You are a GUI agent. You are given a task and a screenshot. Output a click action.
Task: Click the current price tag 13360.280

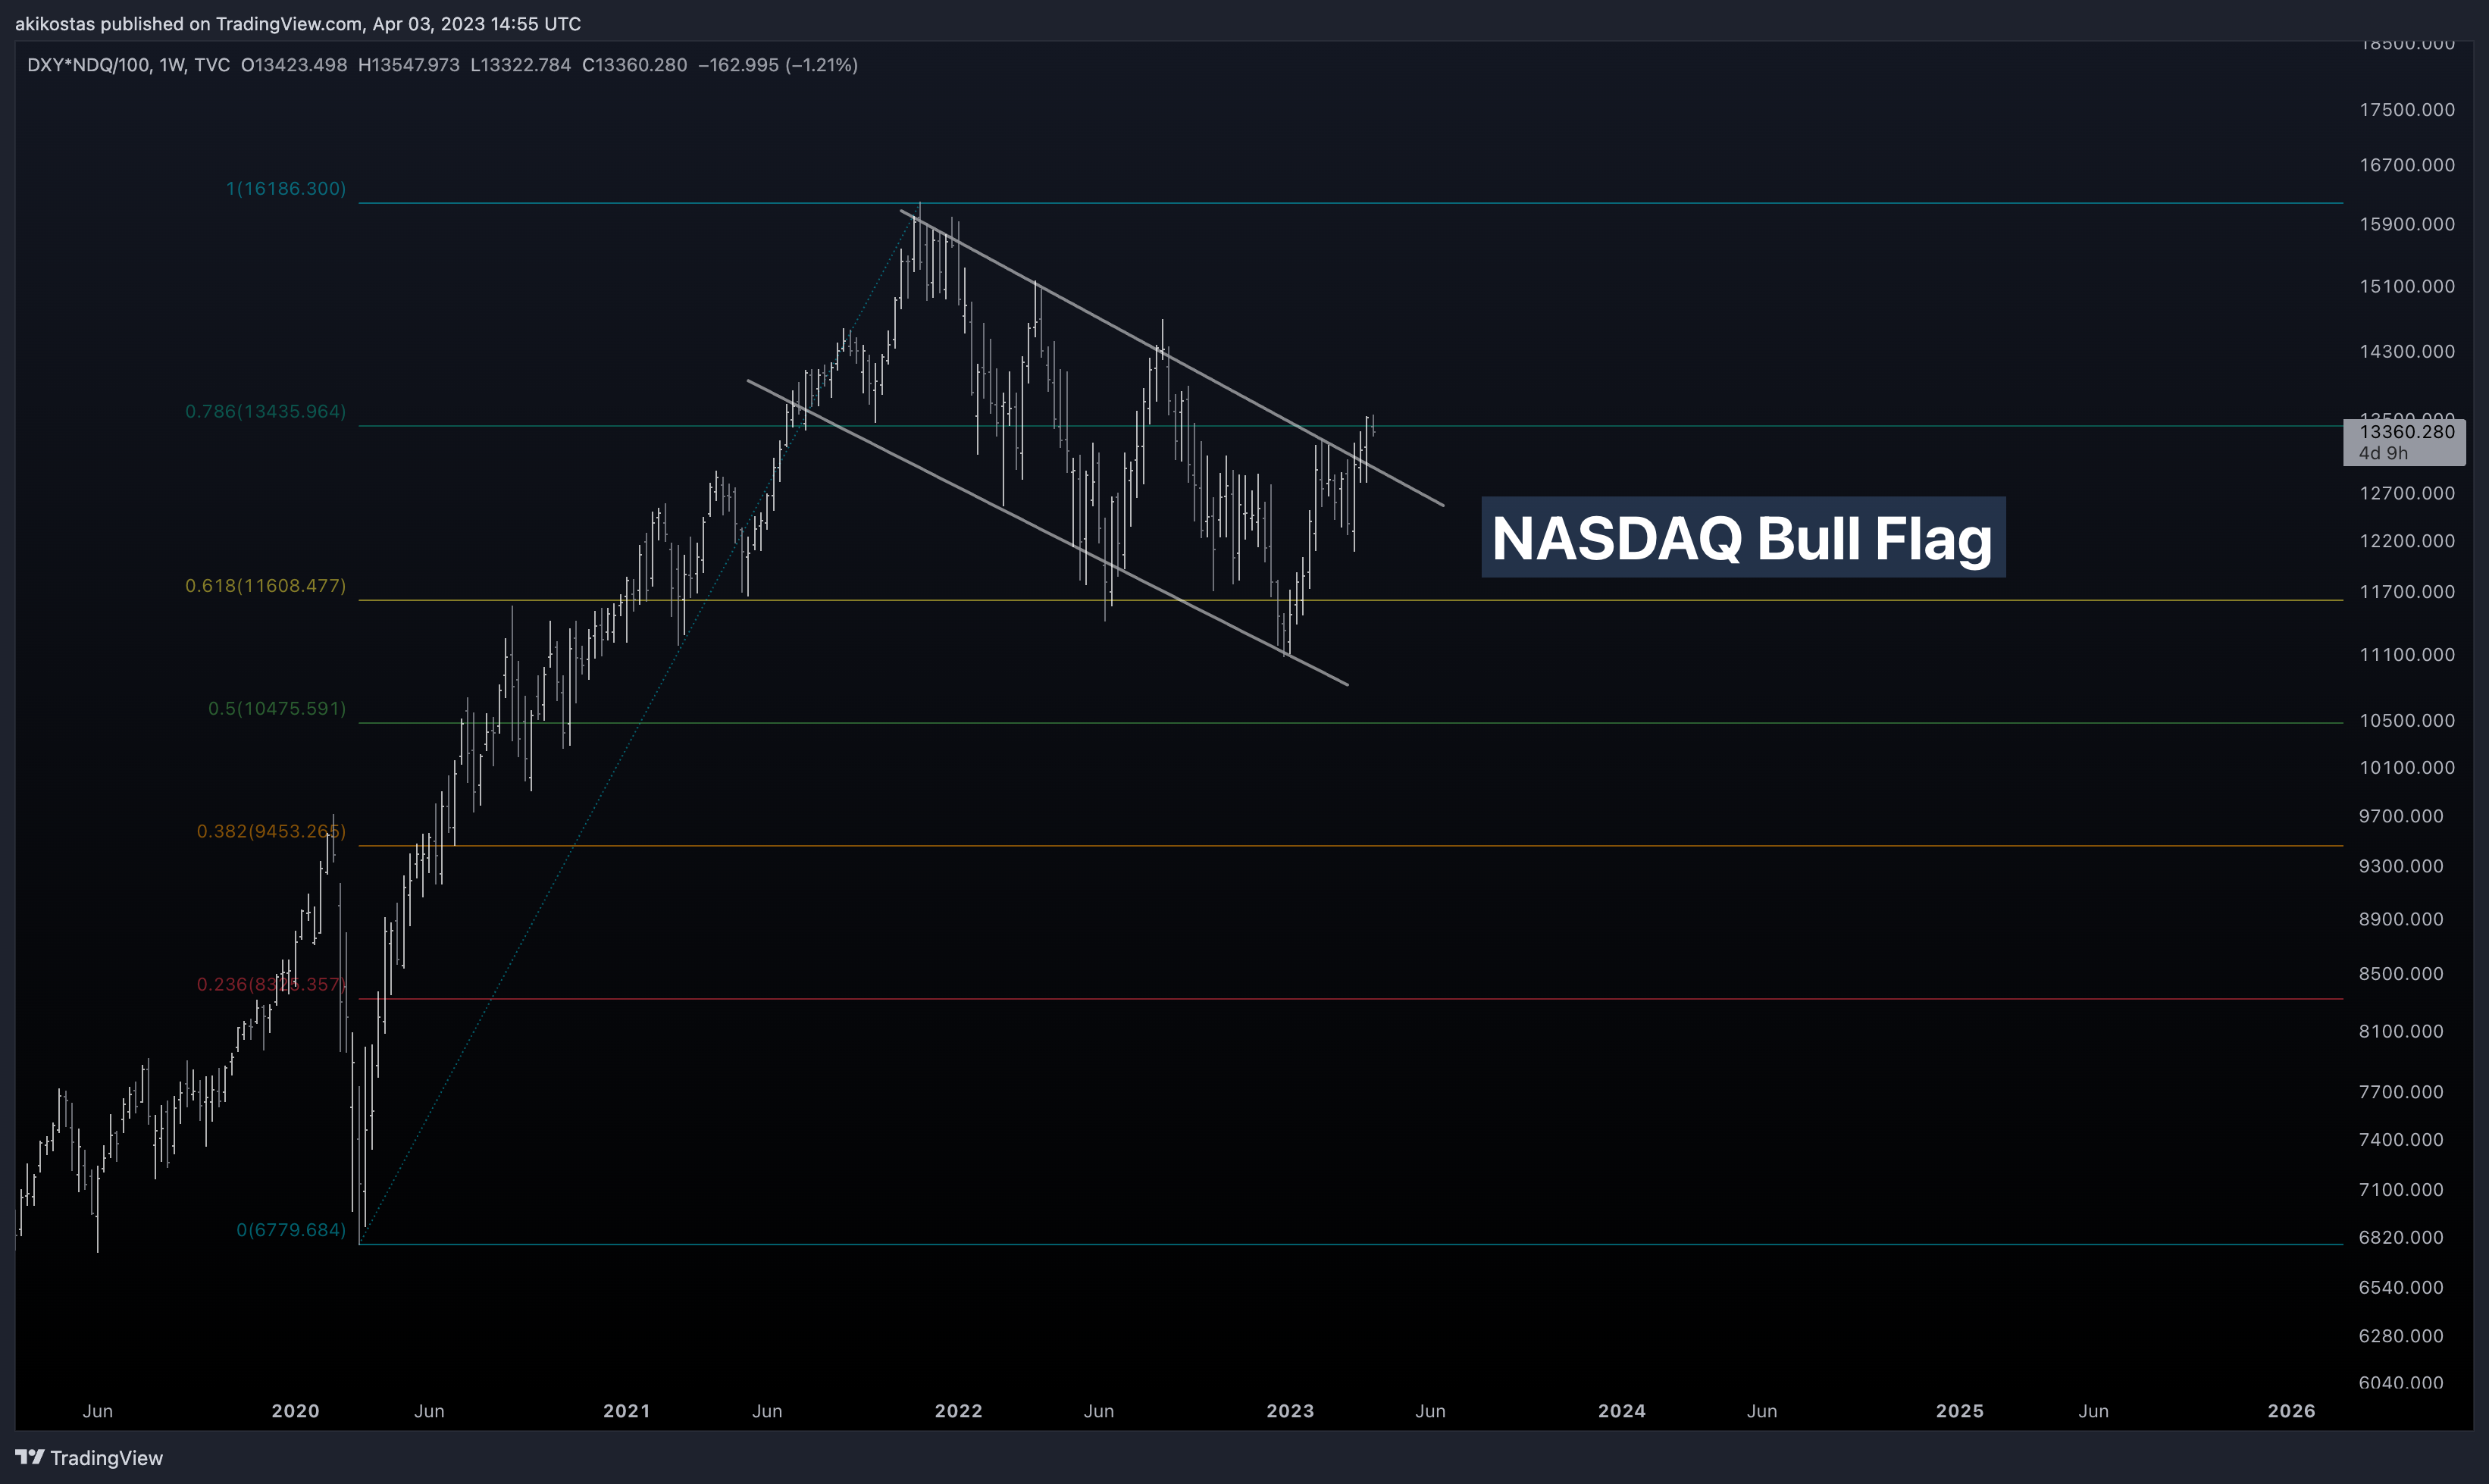click(x=2406, y=431)
